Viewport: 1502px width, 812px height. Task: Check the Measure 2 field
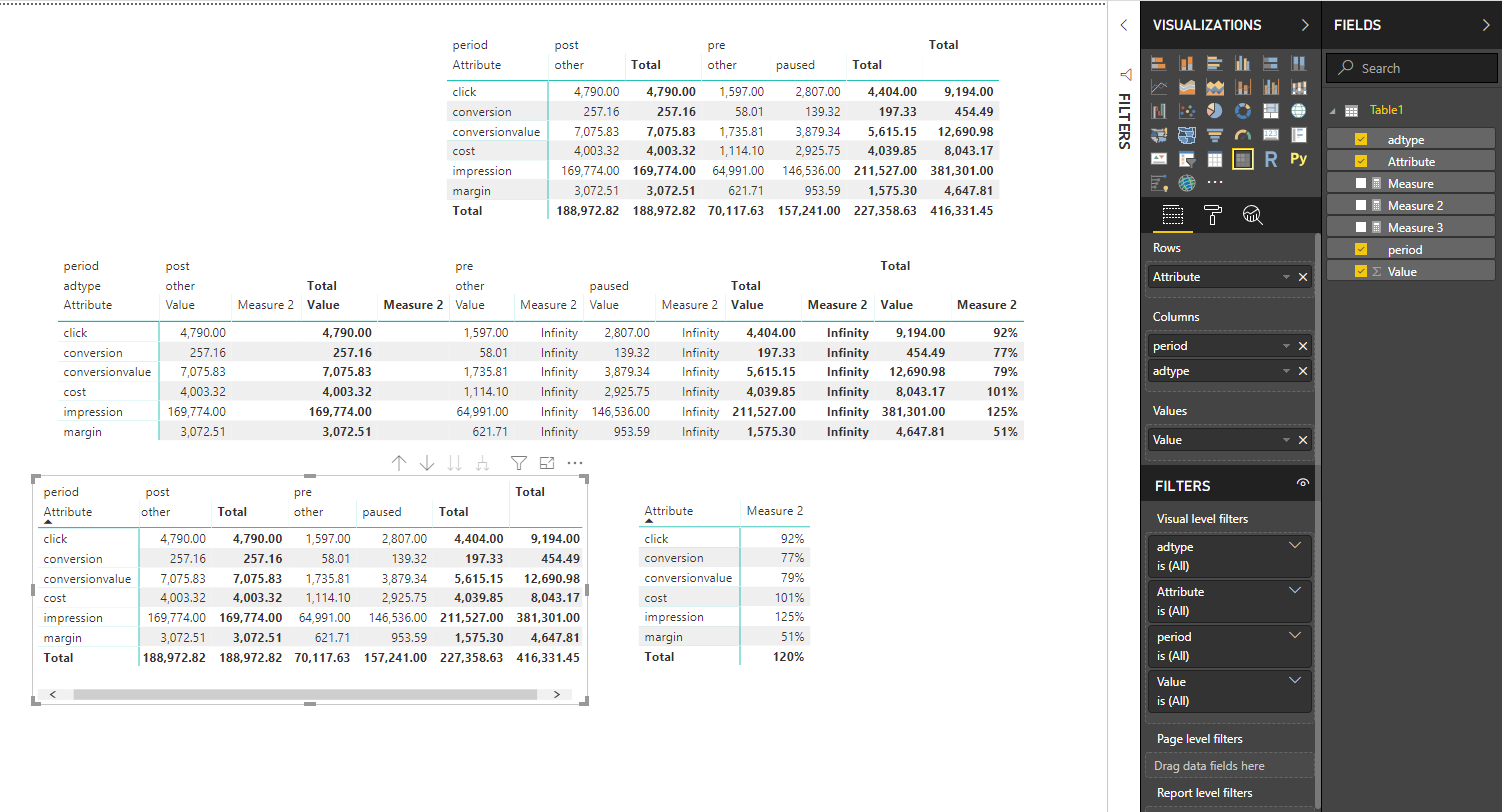click(1361, 206)
